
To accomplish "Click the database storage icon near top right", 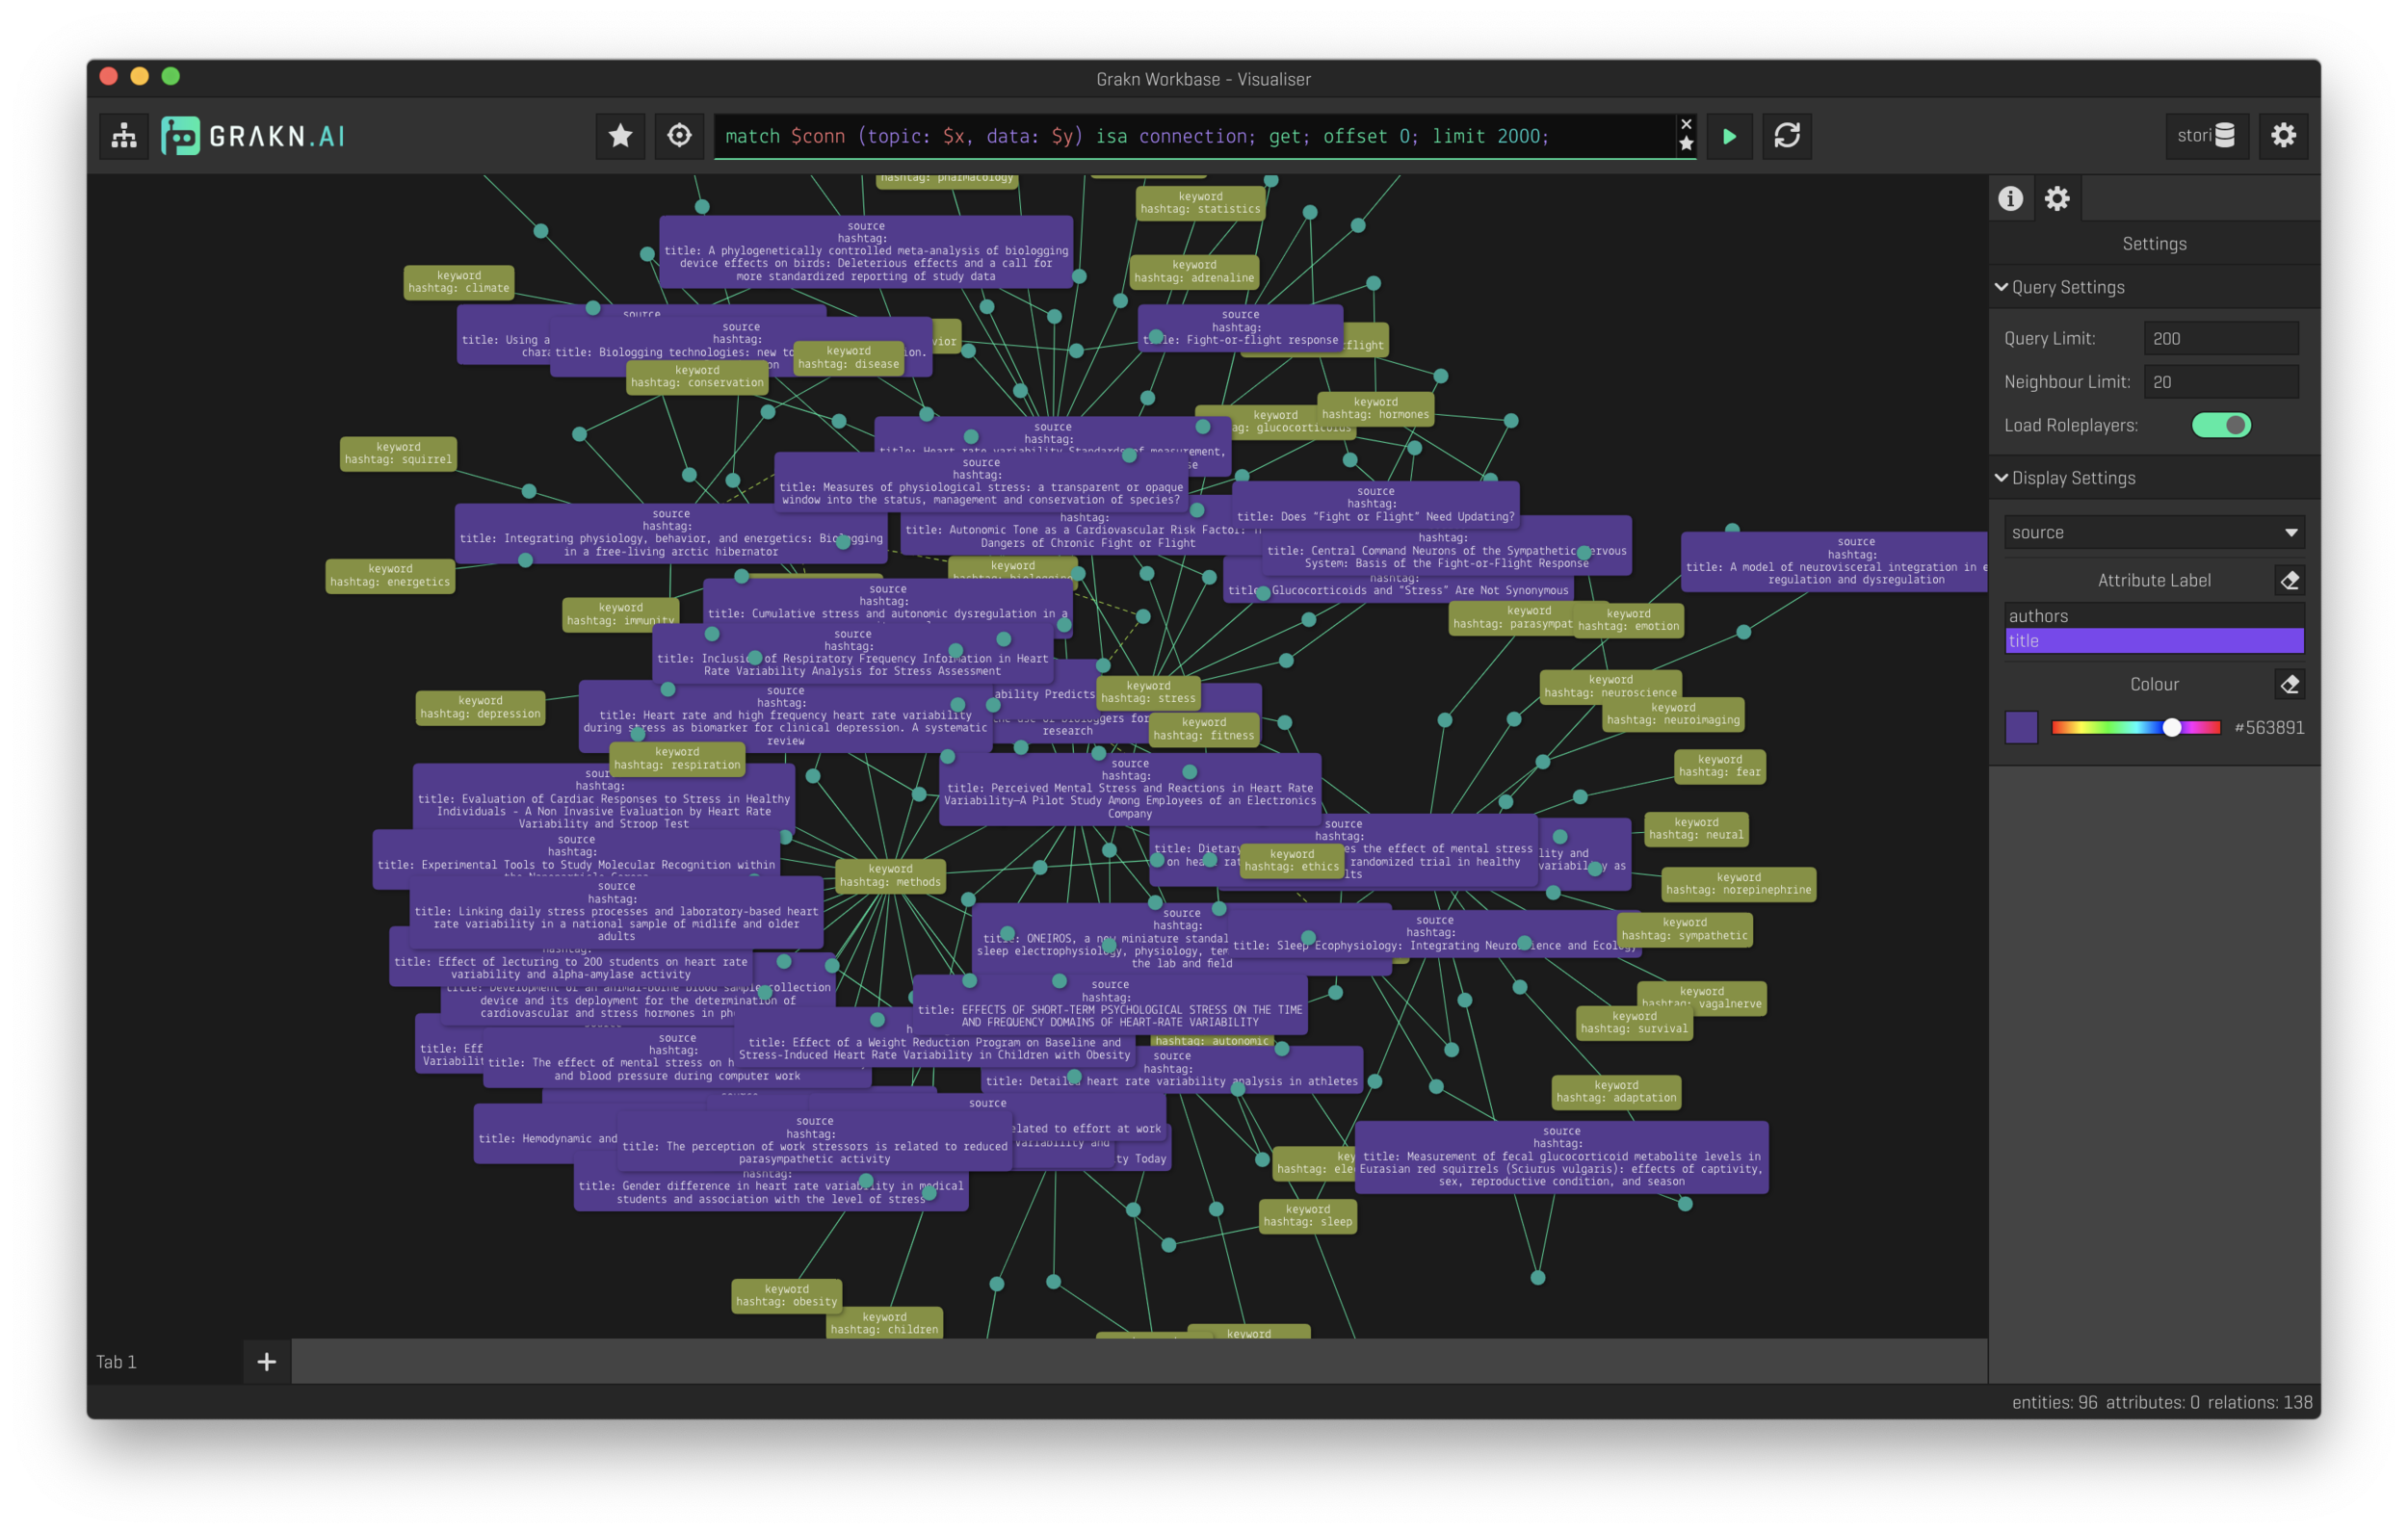I will [2222, 137].
